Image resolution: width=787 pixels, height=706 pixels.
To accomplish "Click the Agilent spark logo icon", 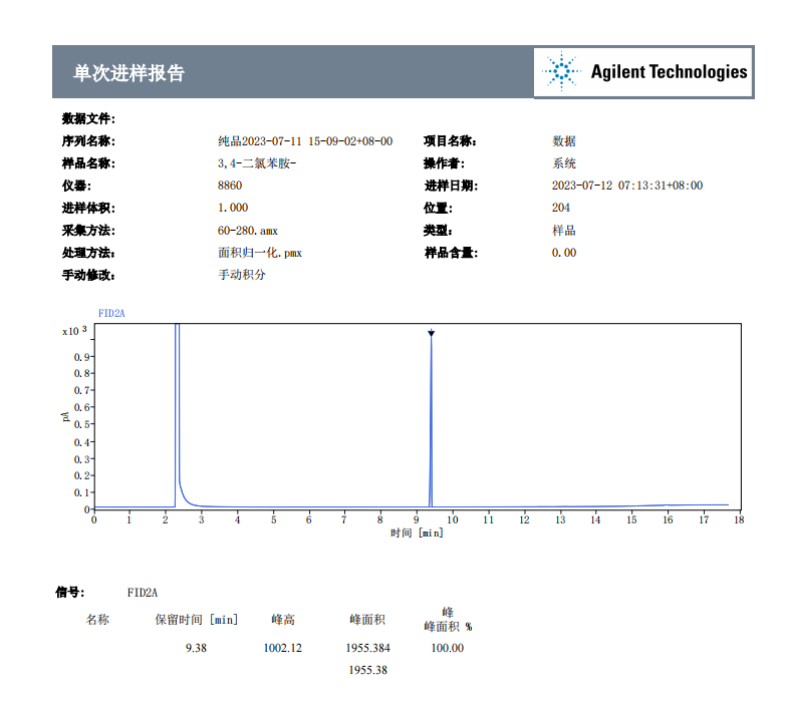I will [561, 71].
